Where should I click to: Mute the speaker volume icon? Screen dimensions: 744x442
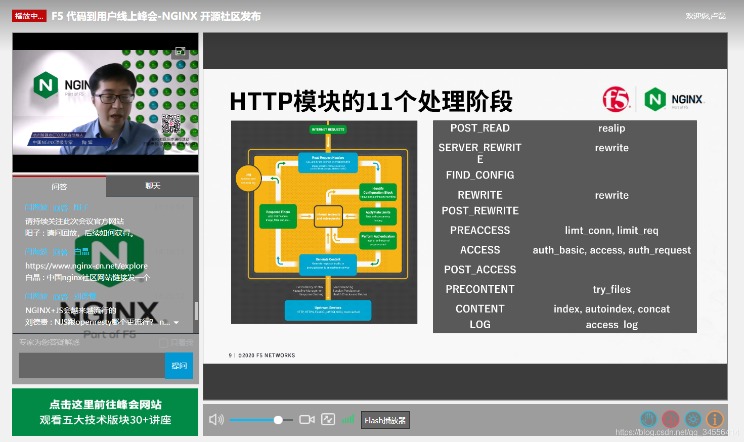point(216,420)
